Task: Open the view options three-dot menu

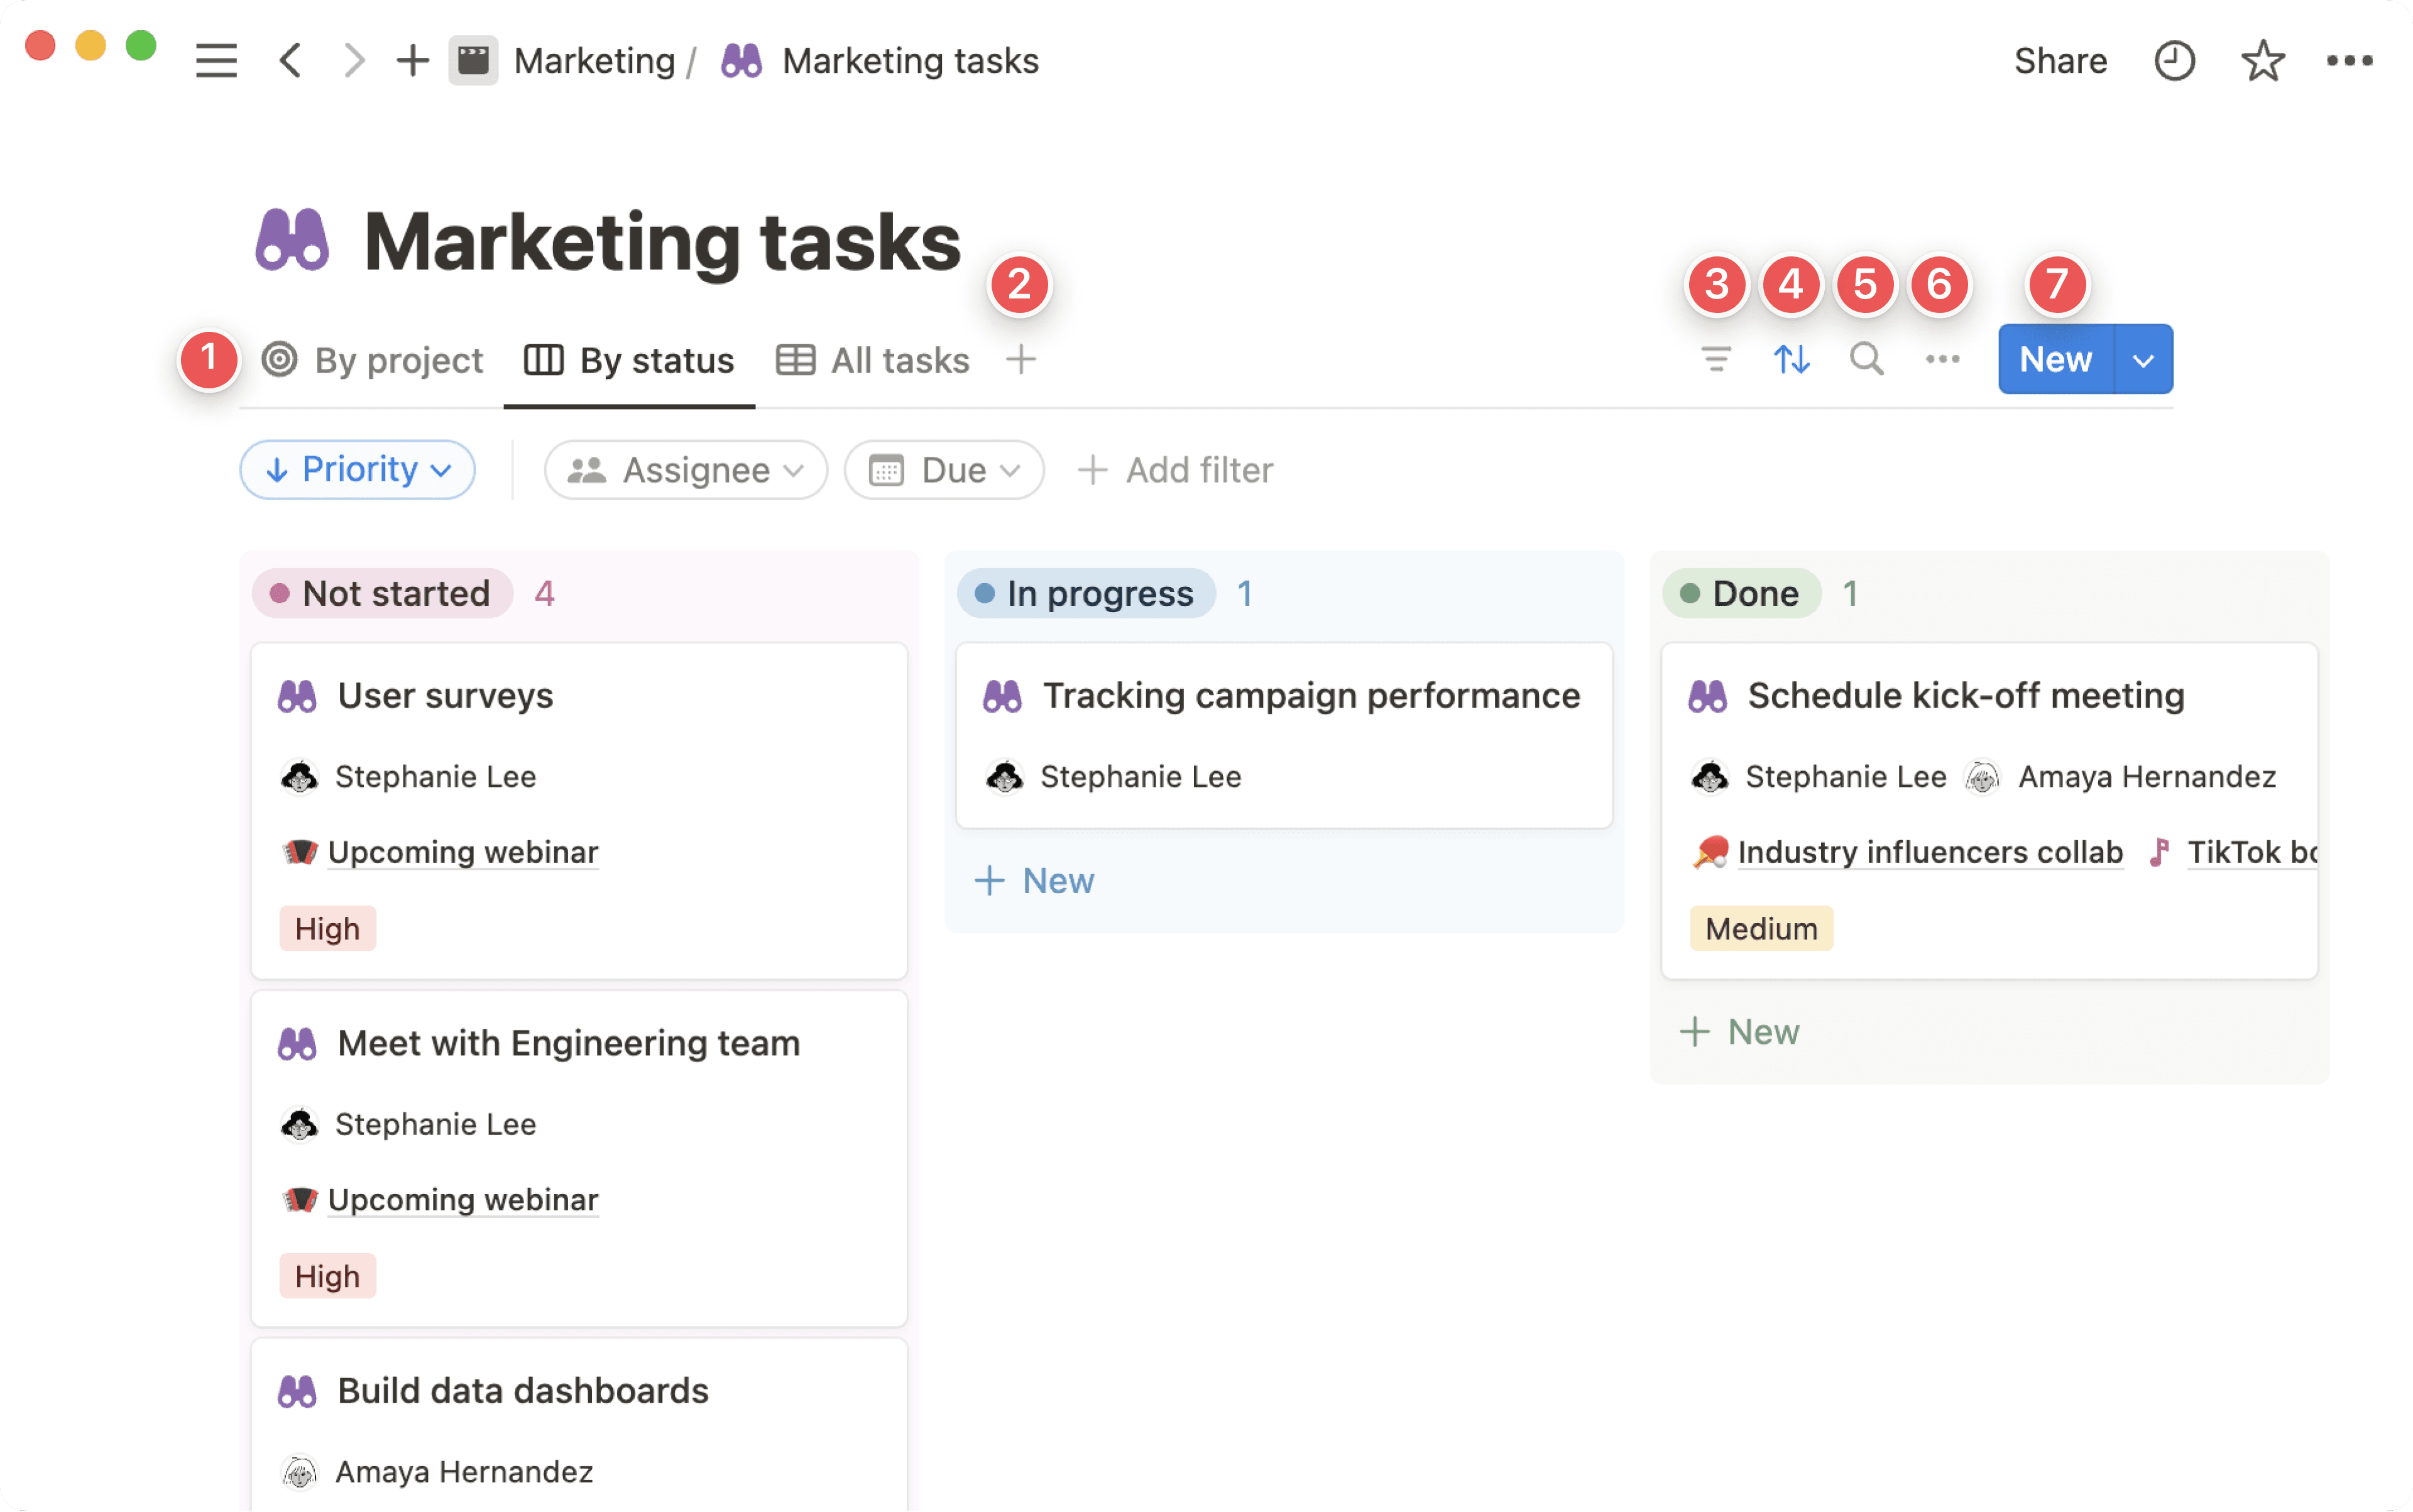Action: pos(1942,359)
